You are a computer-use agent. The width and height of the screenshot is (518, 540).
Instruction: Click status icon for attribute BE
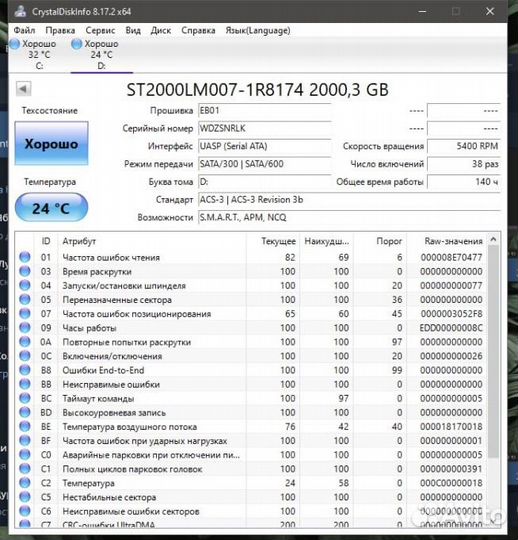(x=25, y=427)
